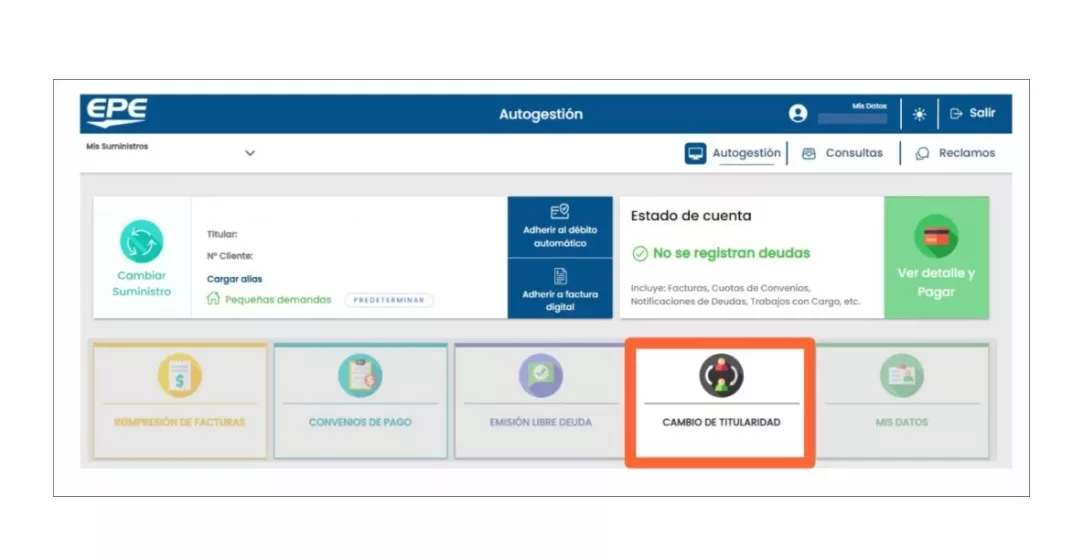This screenshot has height=556, width=1080.
Task: Click the Cambiar Suministro round icon
Action: [x=142, y=241]
